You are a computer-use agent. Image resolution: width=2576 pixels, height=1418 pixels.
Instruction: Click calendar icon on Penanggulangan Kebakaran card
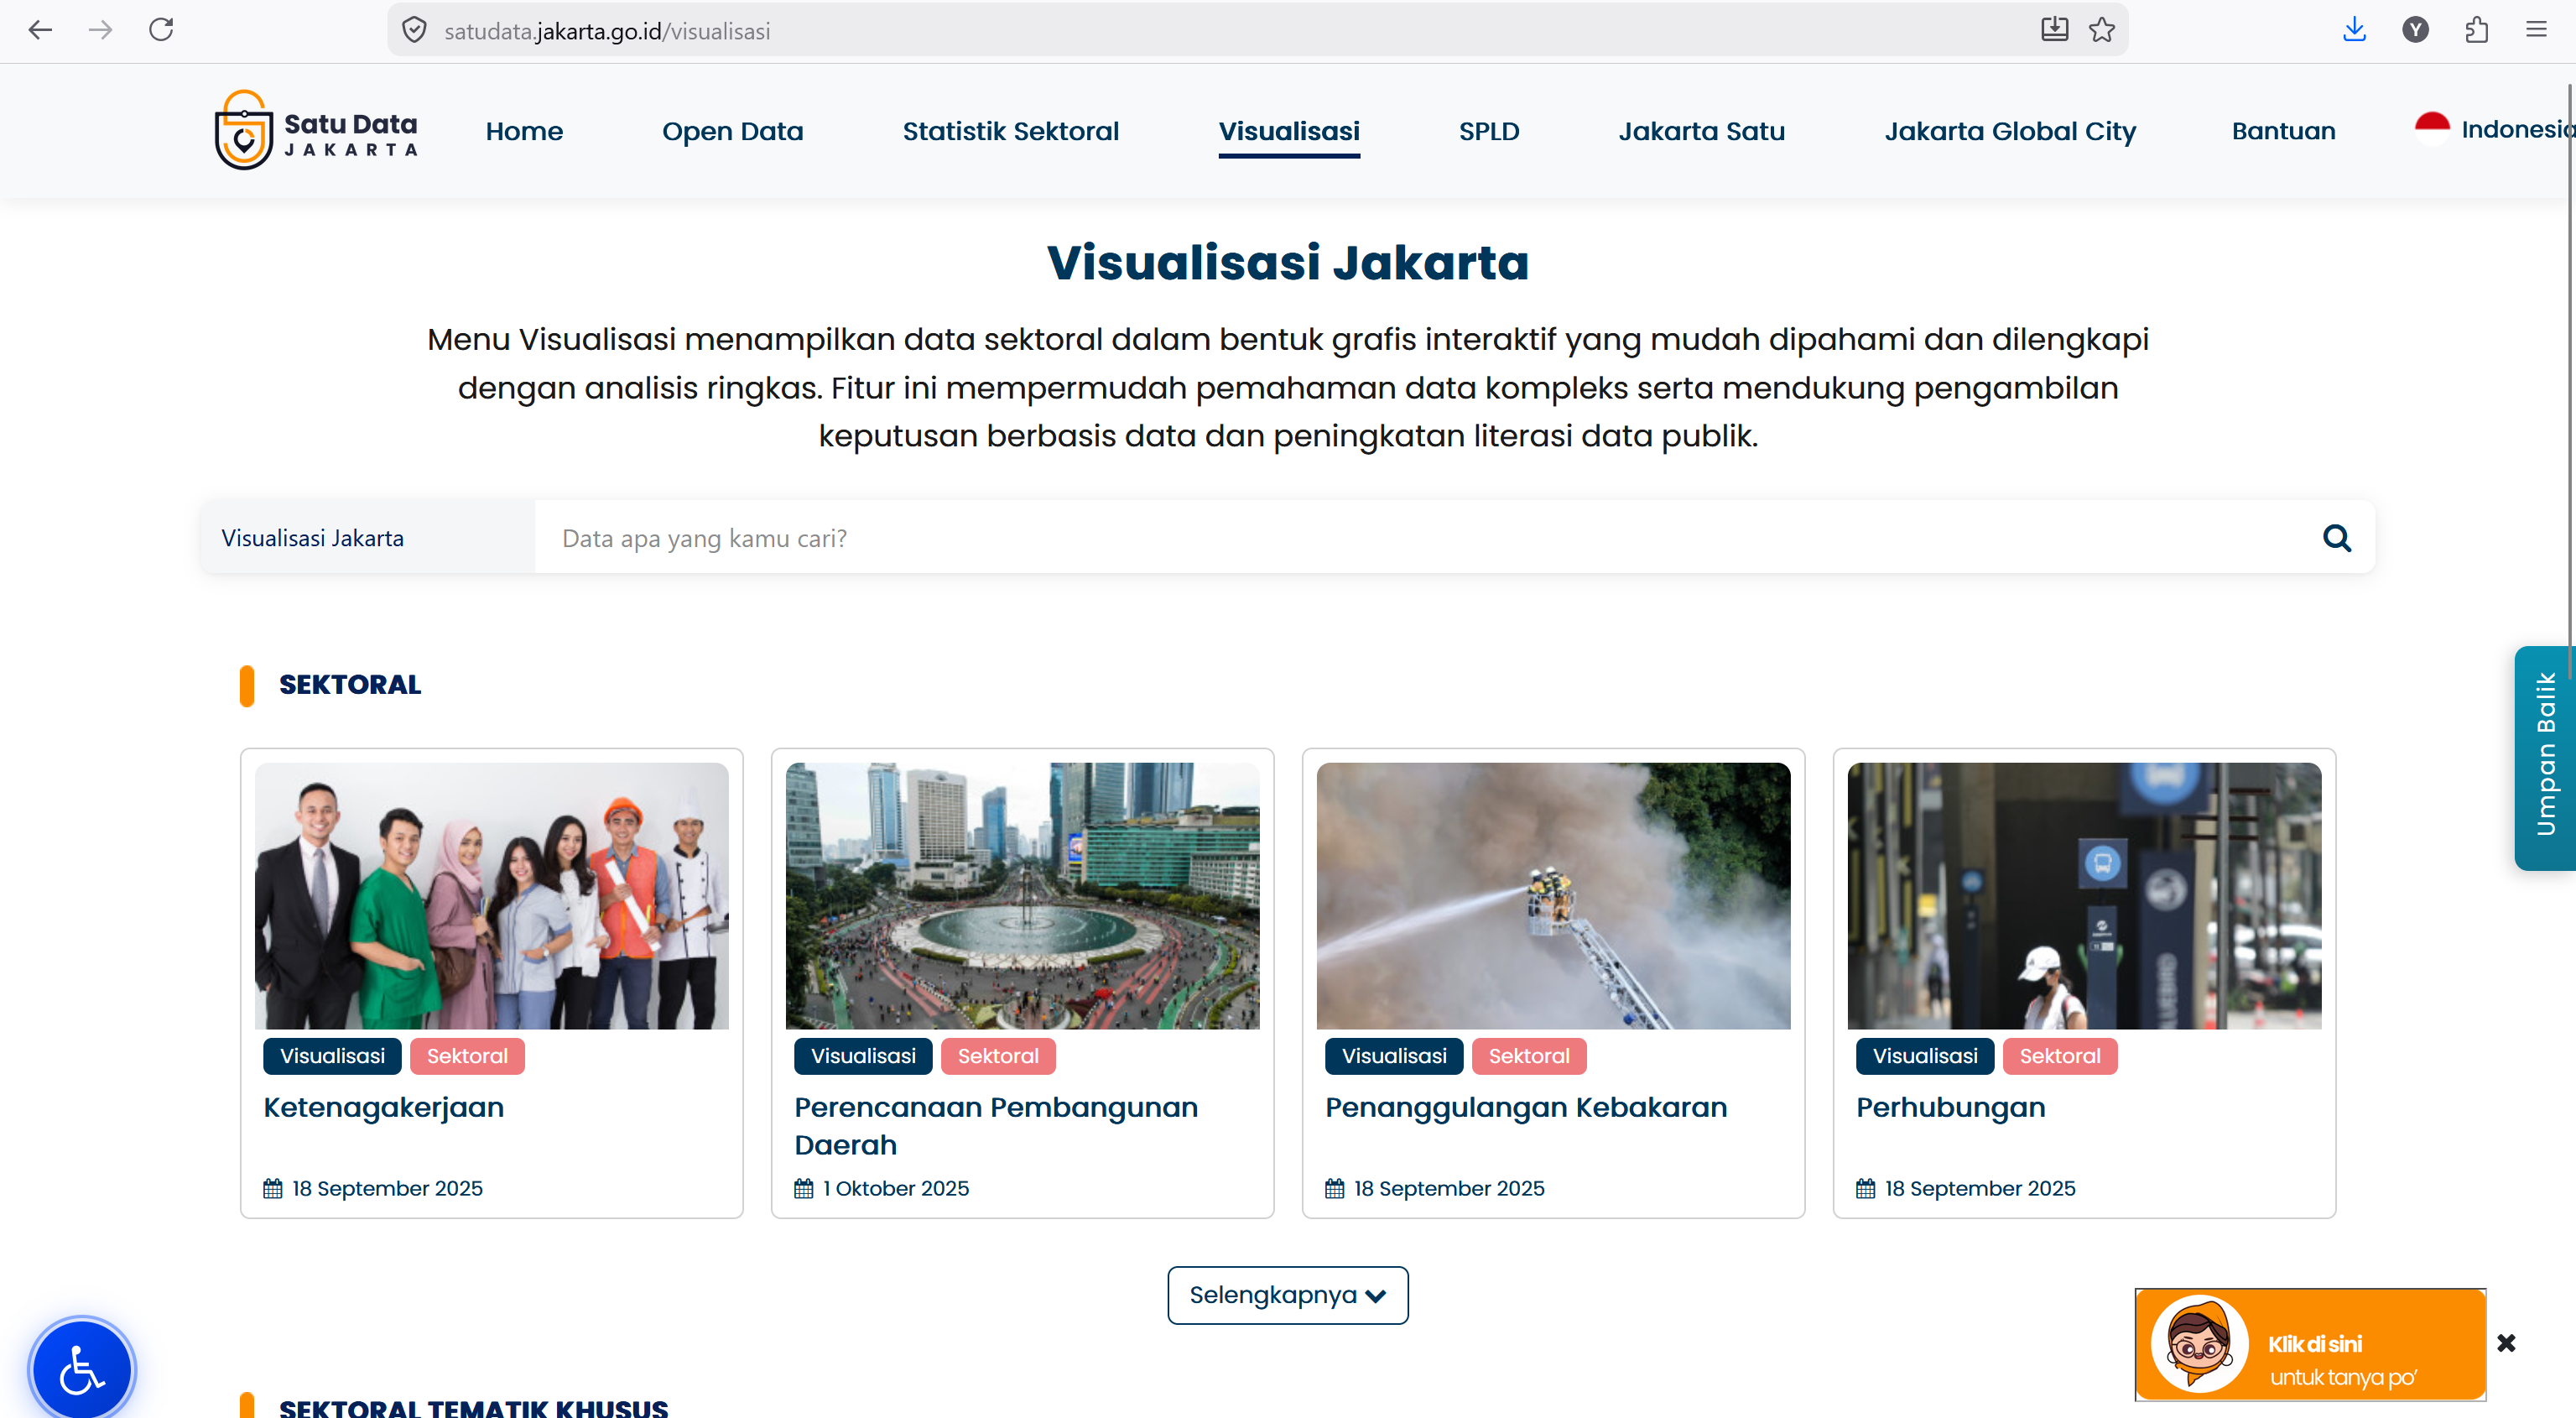point(1334,1188)
